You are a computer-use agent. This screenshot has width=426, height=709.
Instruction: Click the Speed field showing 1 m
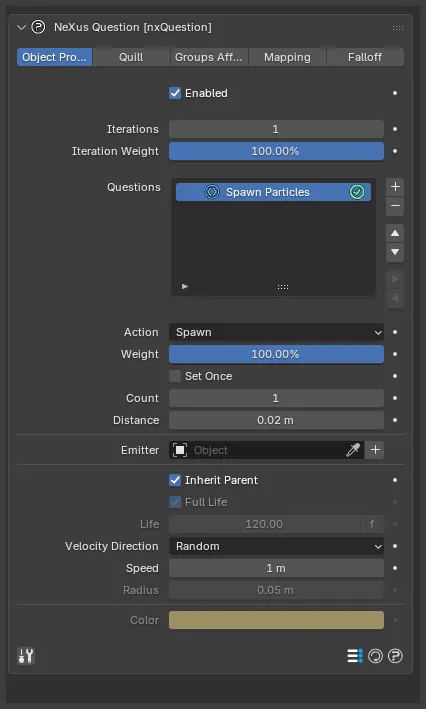pos(276,568)
